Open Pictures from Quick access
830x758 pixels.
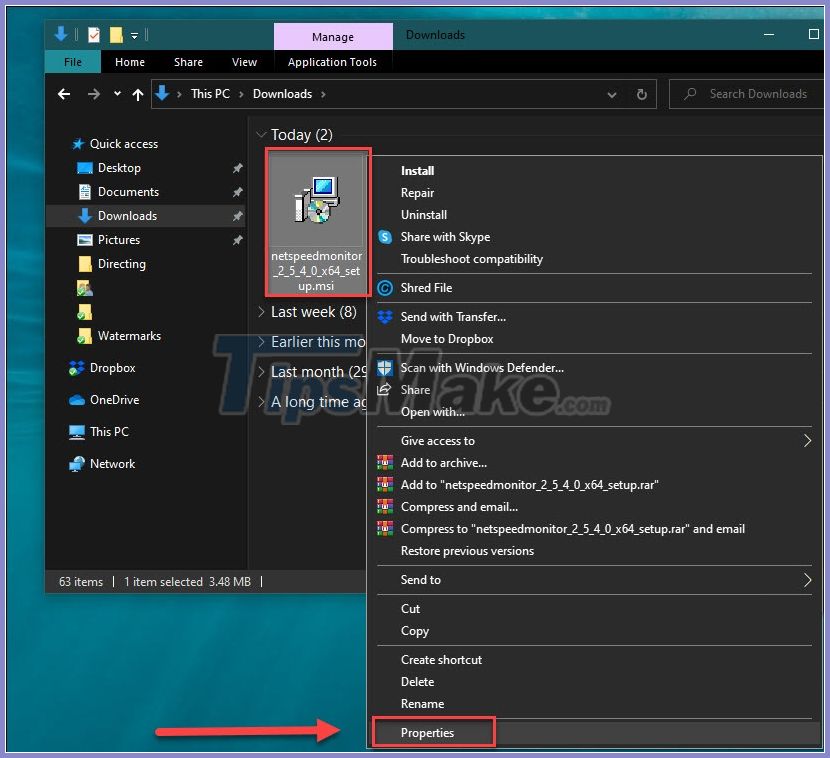[x=119, y=240]
